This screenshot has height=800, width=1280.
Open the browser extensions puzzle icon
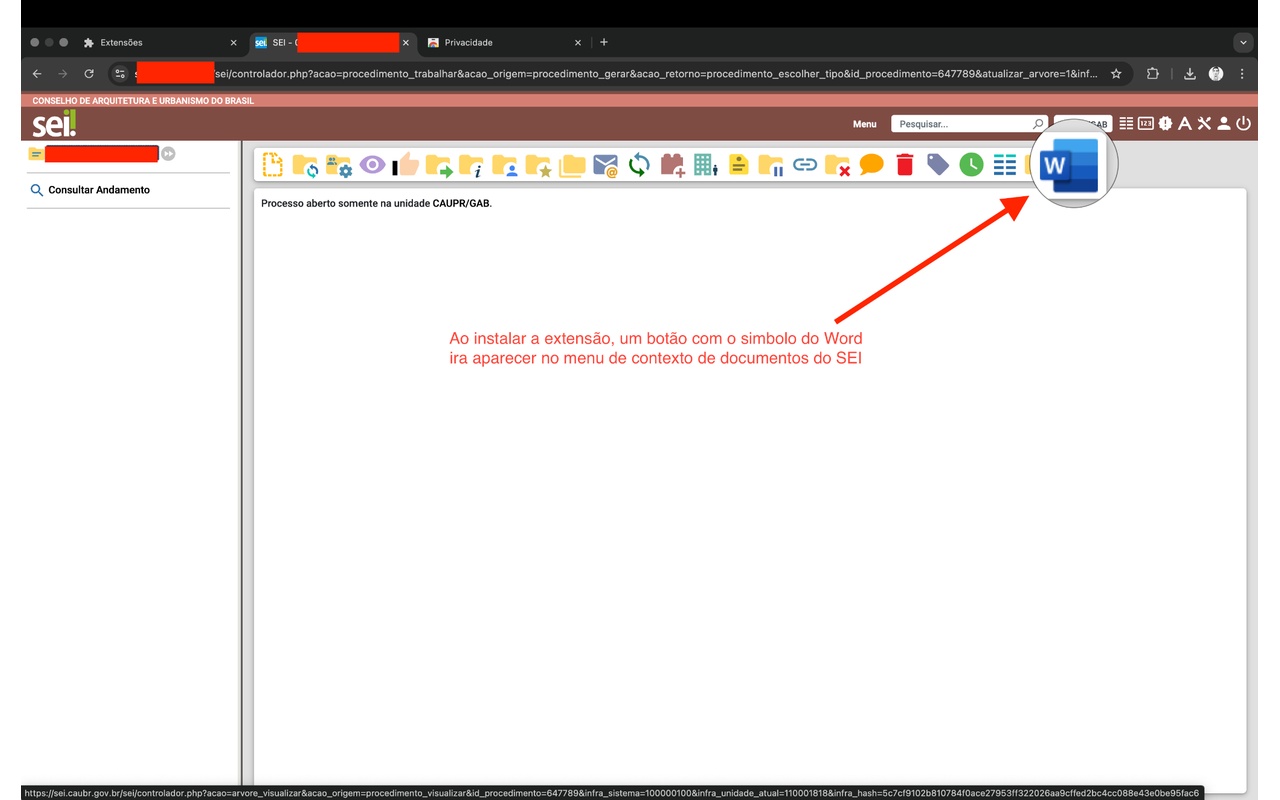1153,74
